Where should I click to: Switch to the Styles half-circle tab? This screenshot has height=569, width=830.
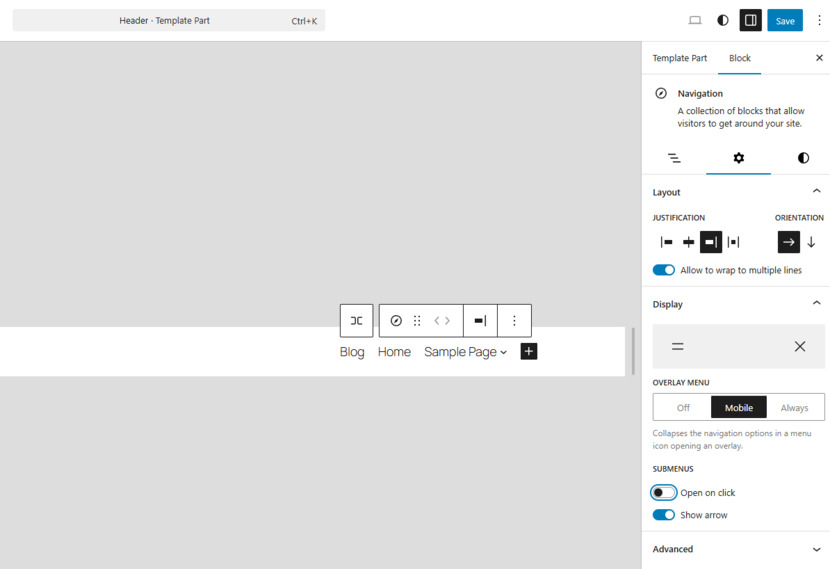click(x=803, y=158)
